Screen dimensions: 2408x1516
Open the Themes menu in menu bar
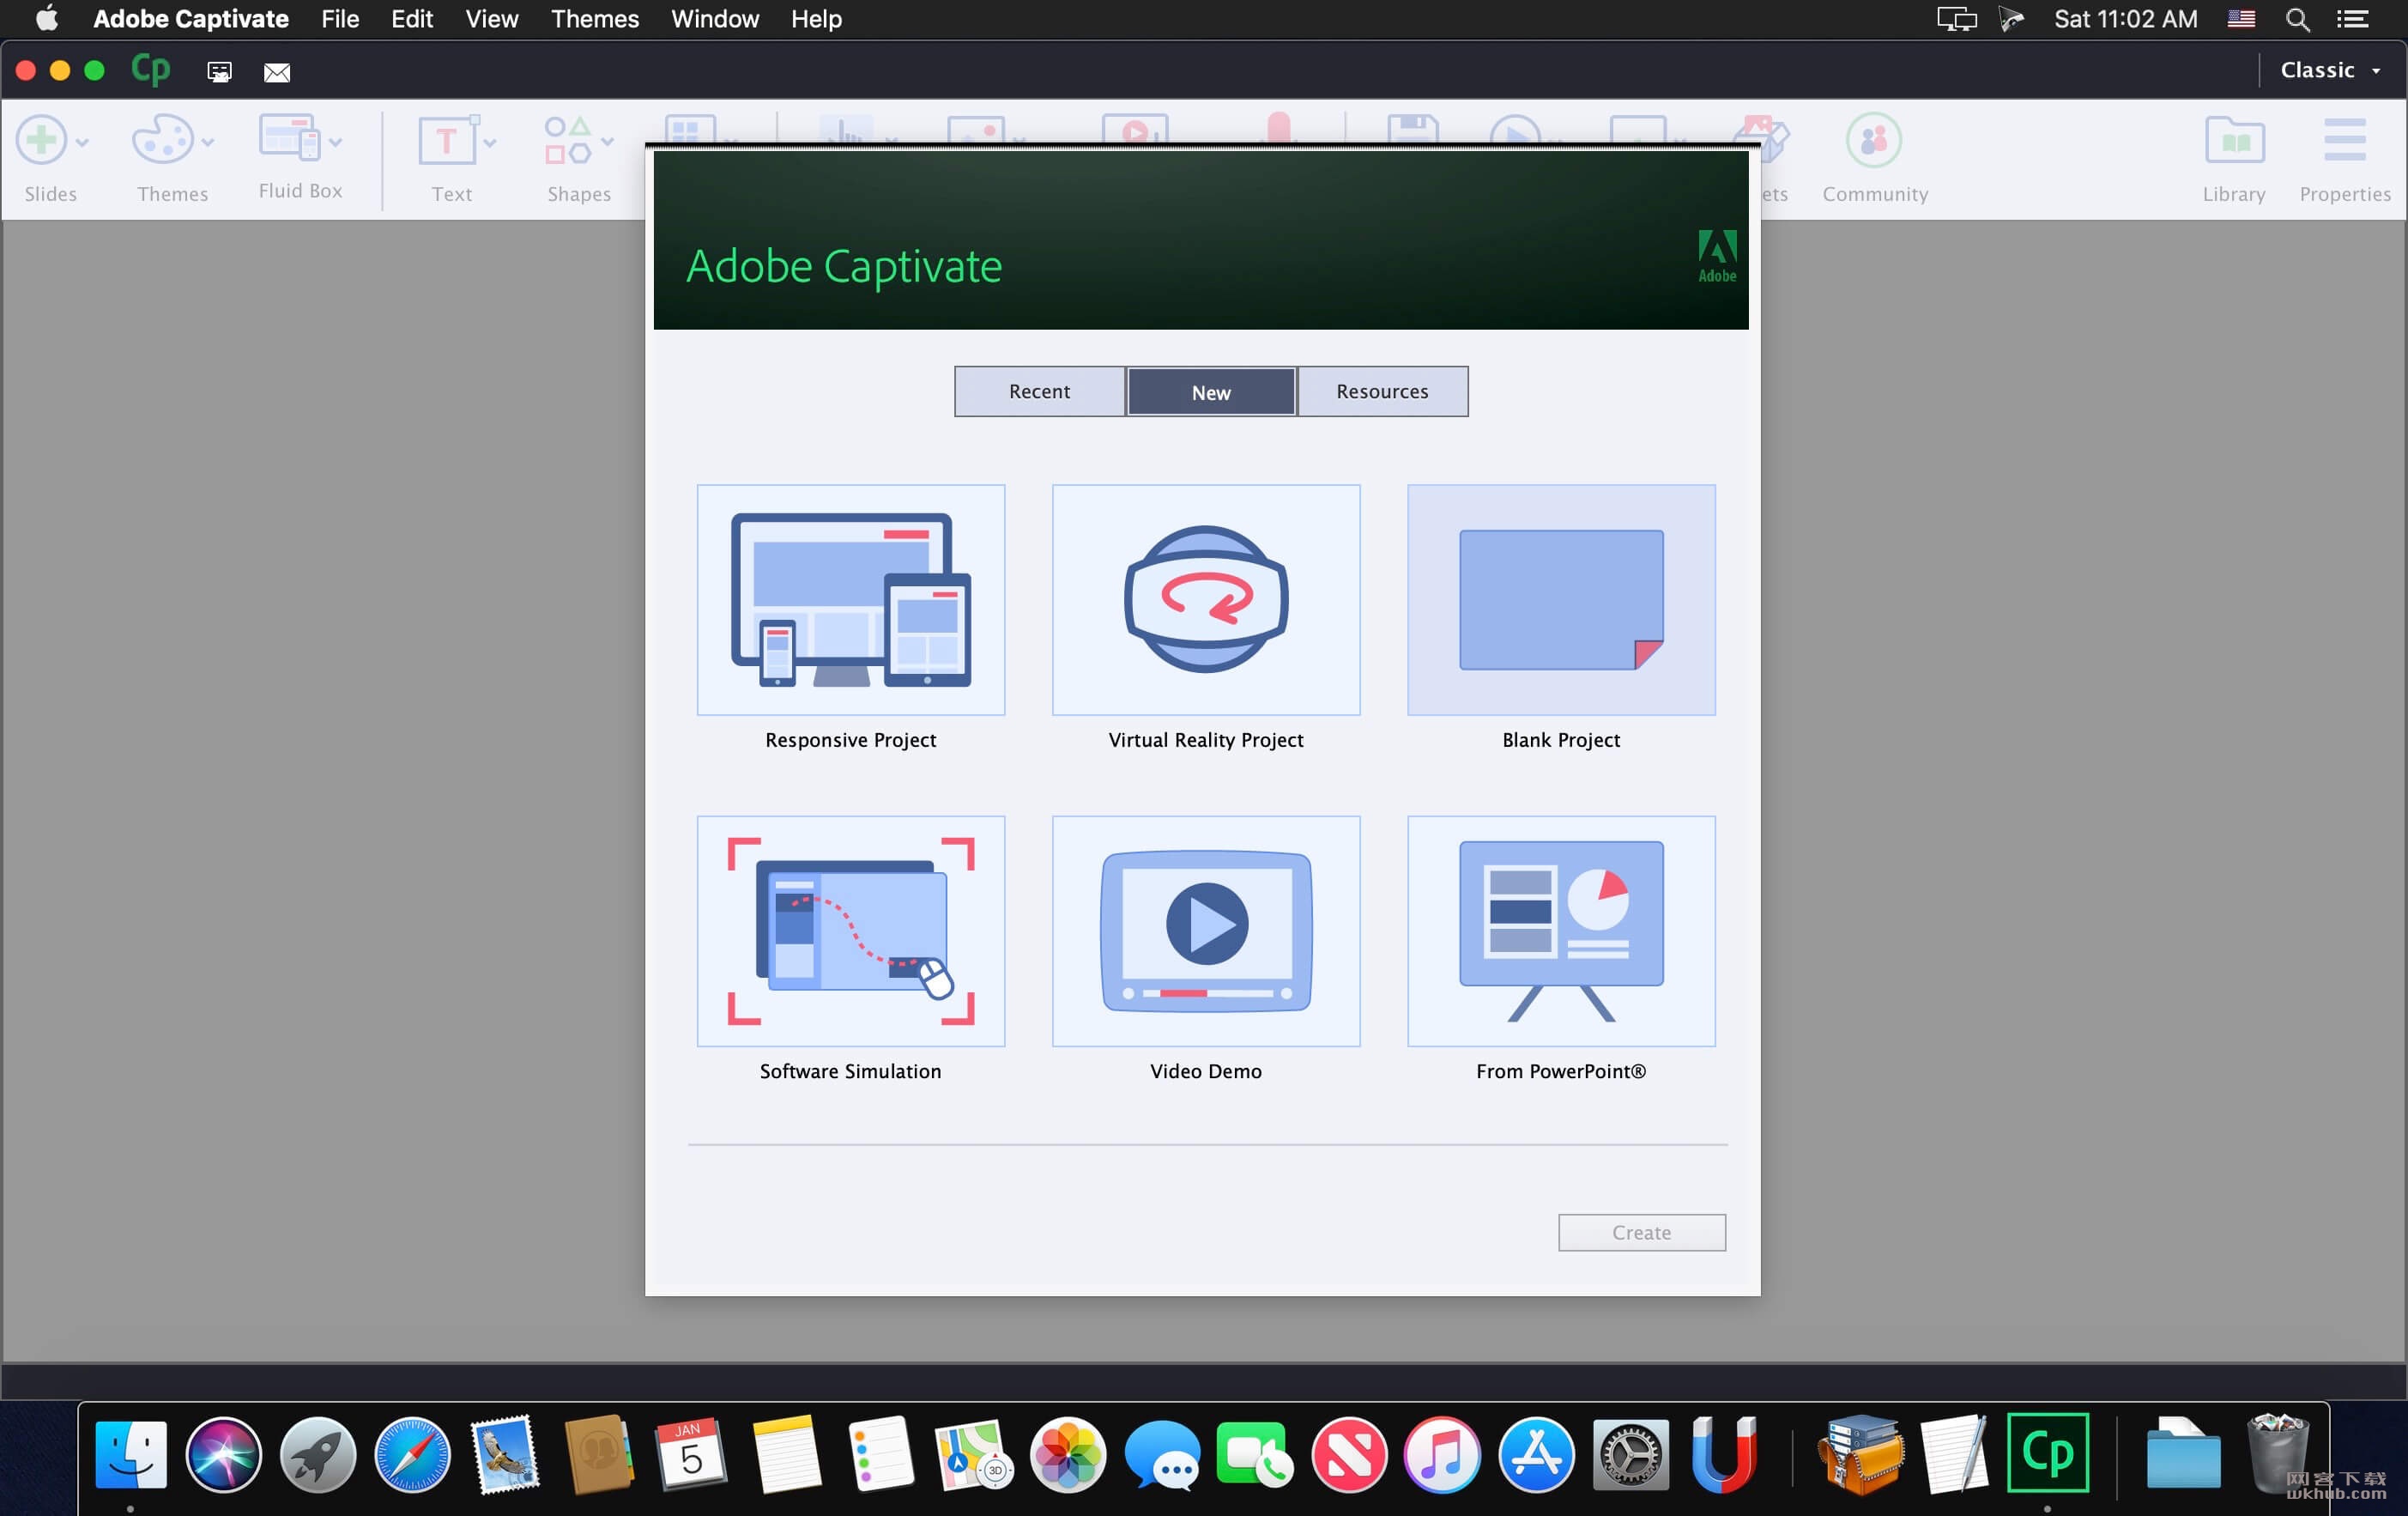[x=595, y=19]
